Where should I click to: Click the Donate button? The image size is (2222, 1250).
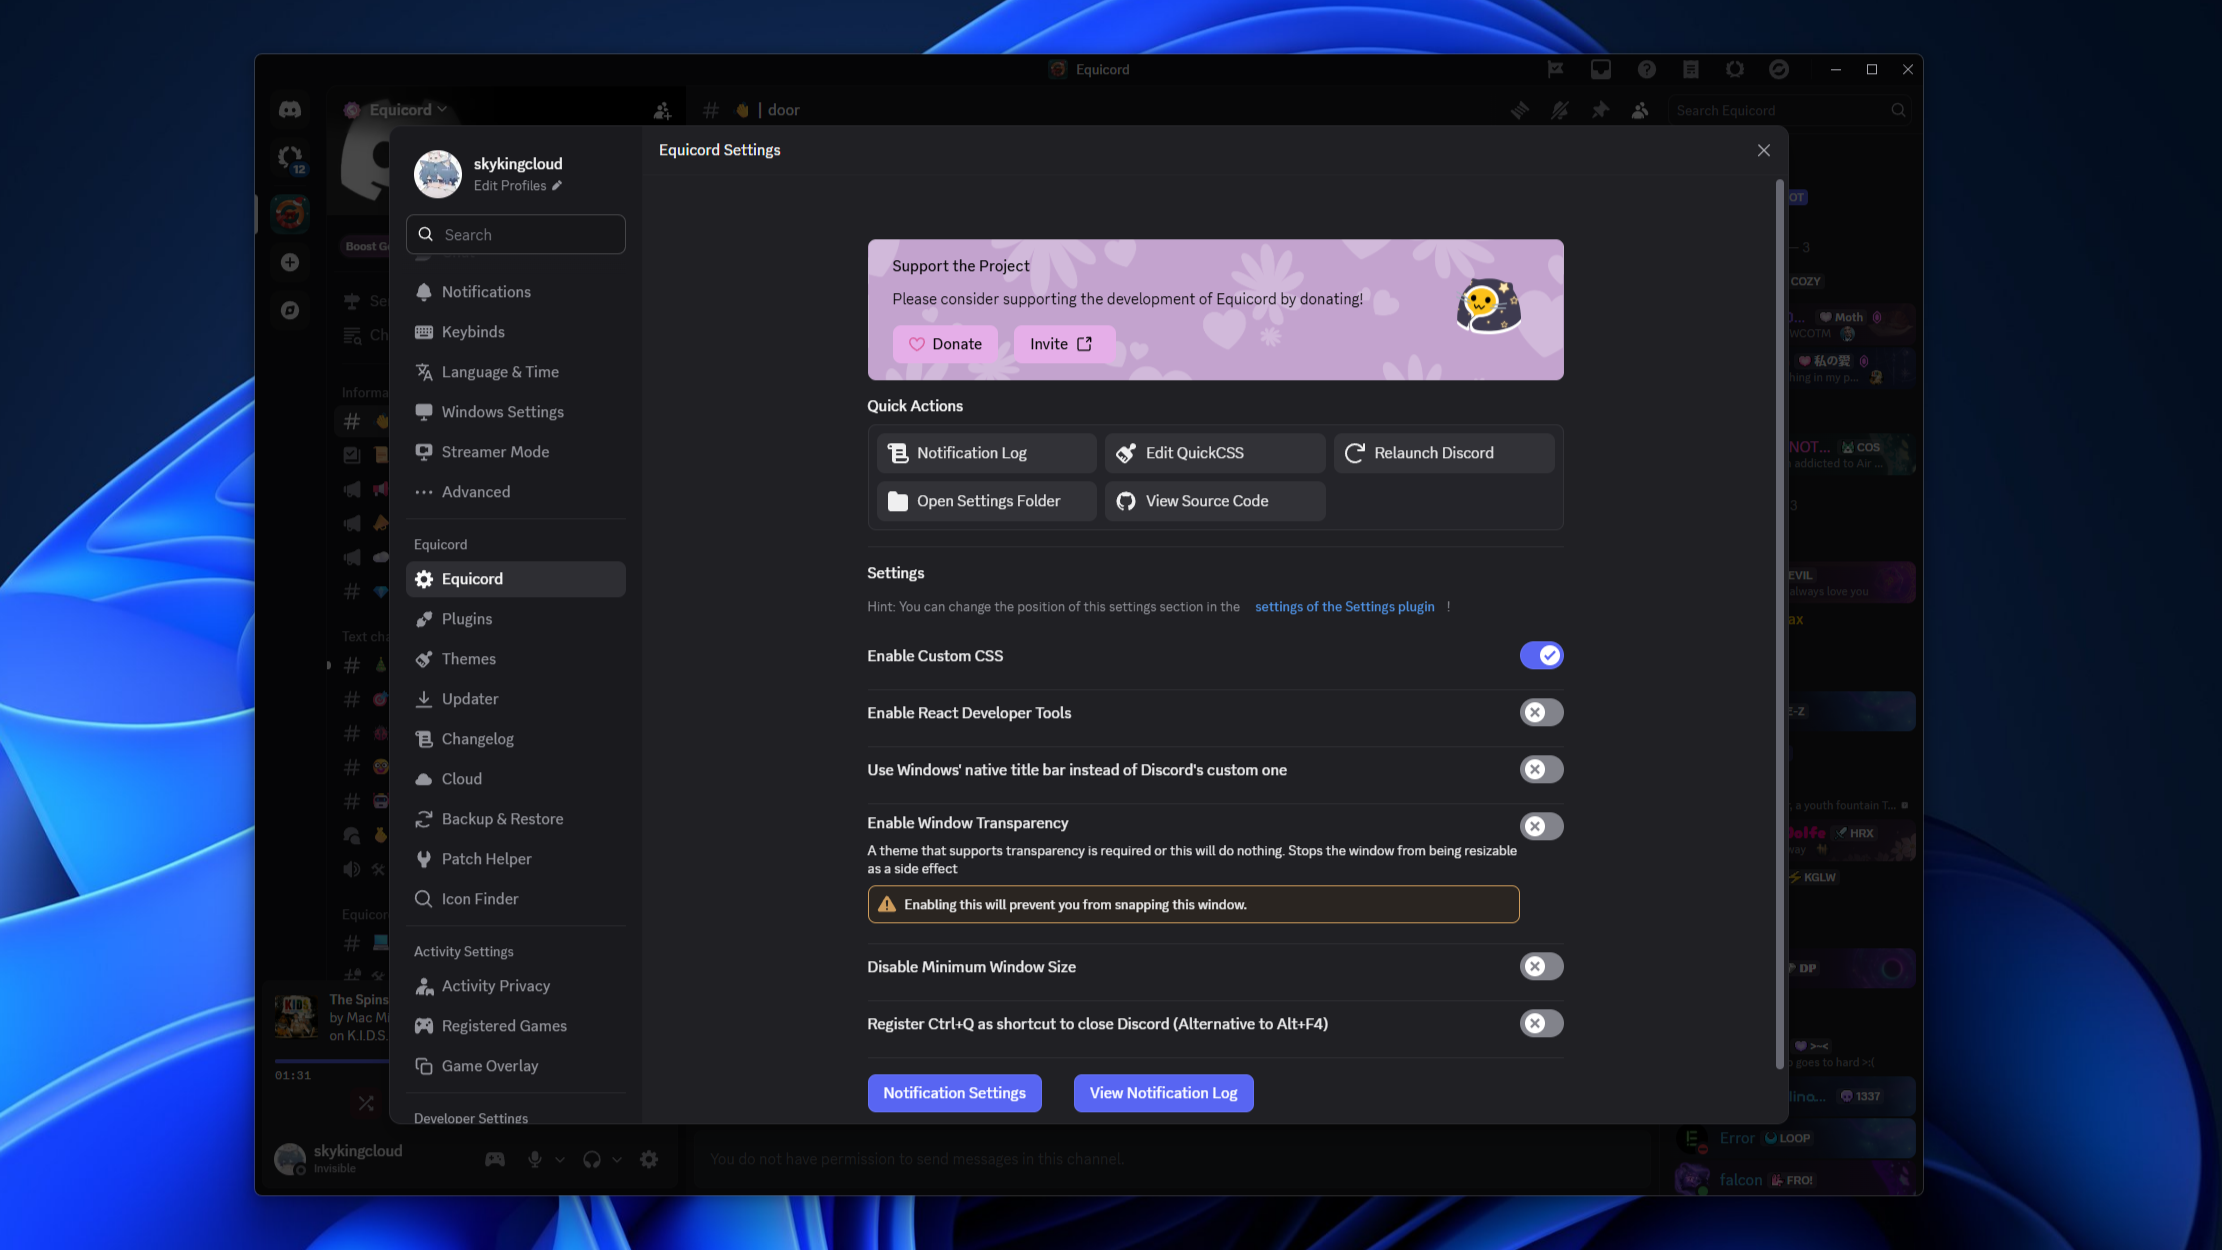coord(944,343)
